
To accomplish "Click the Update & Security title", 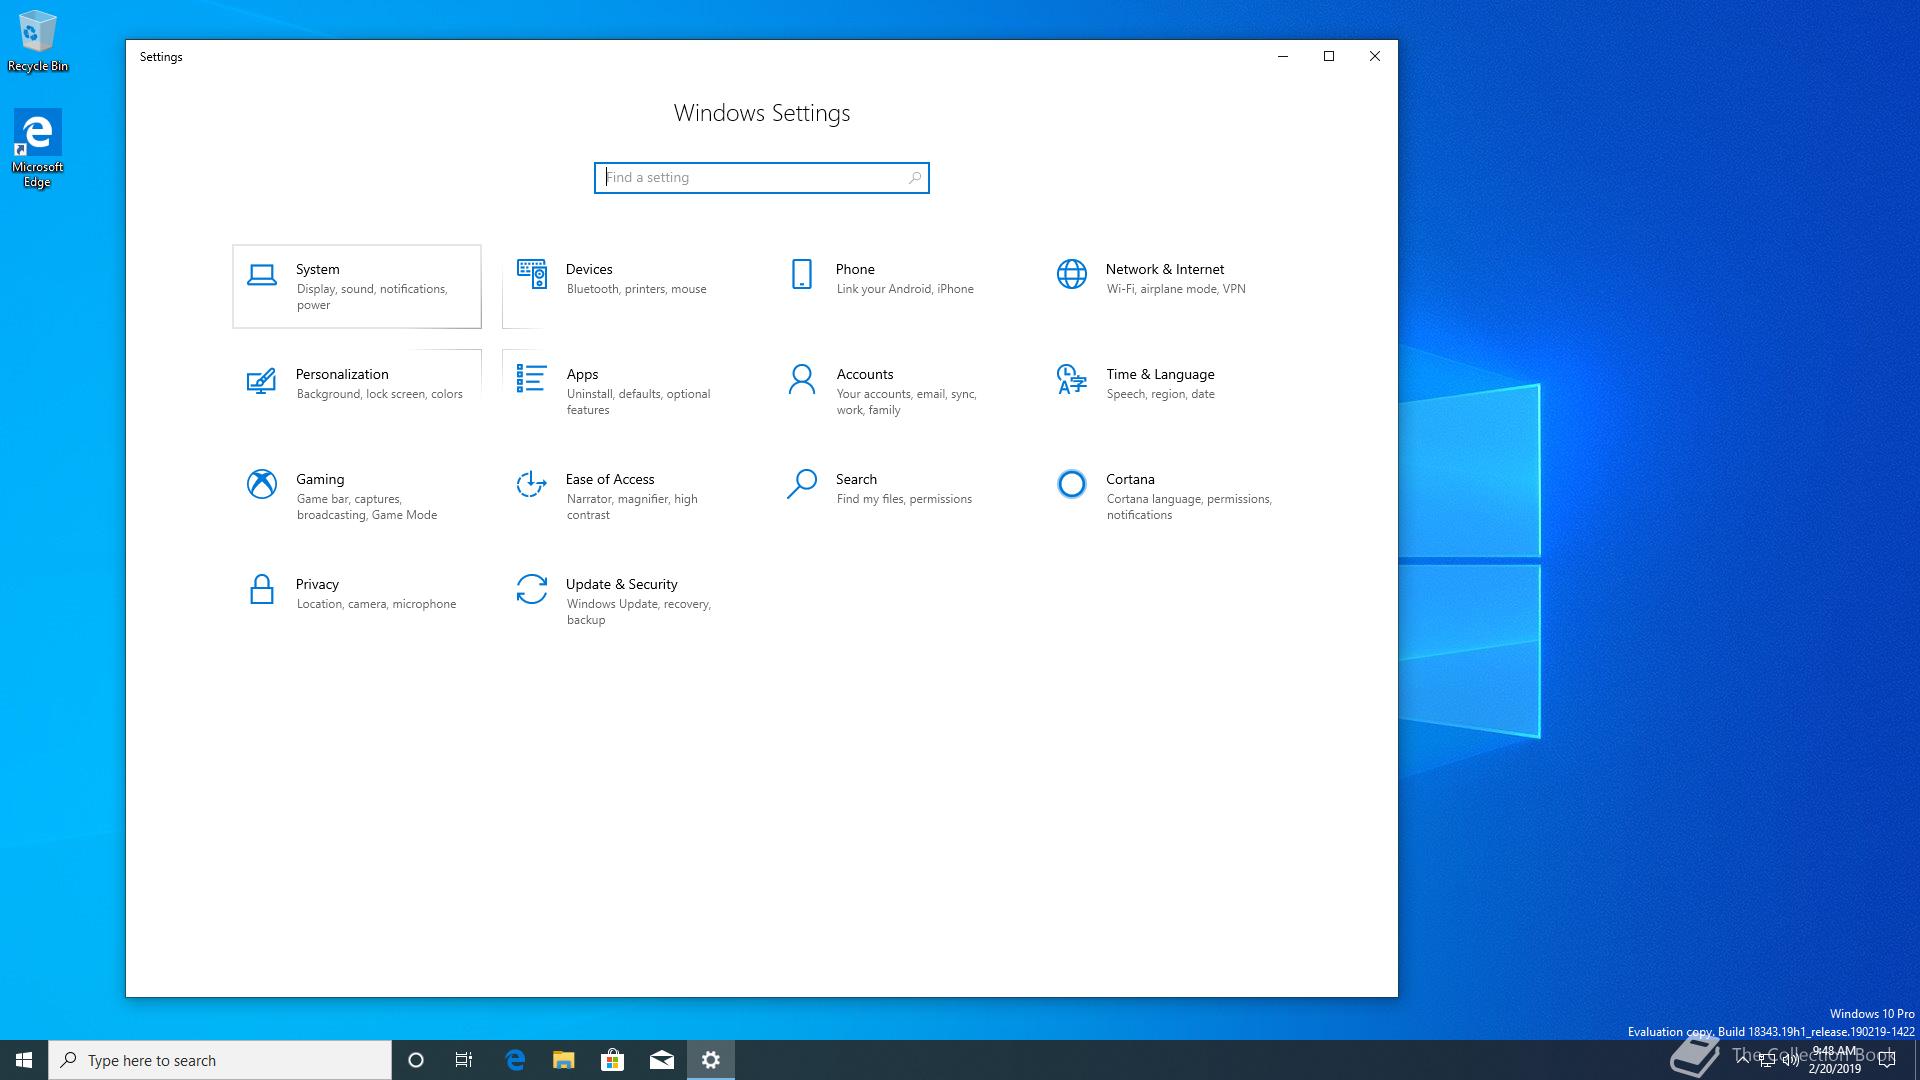I will click(621, 584).
